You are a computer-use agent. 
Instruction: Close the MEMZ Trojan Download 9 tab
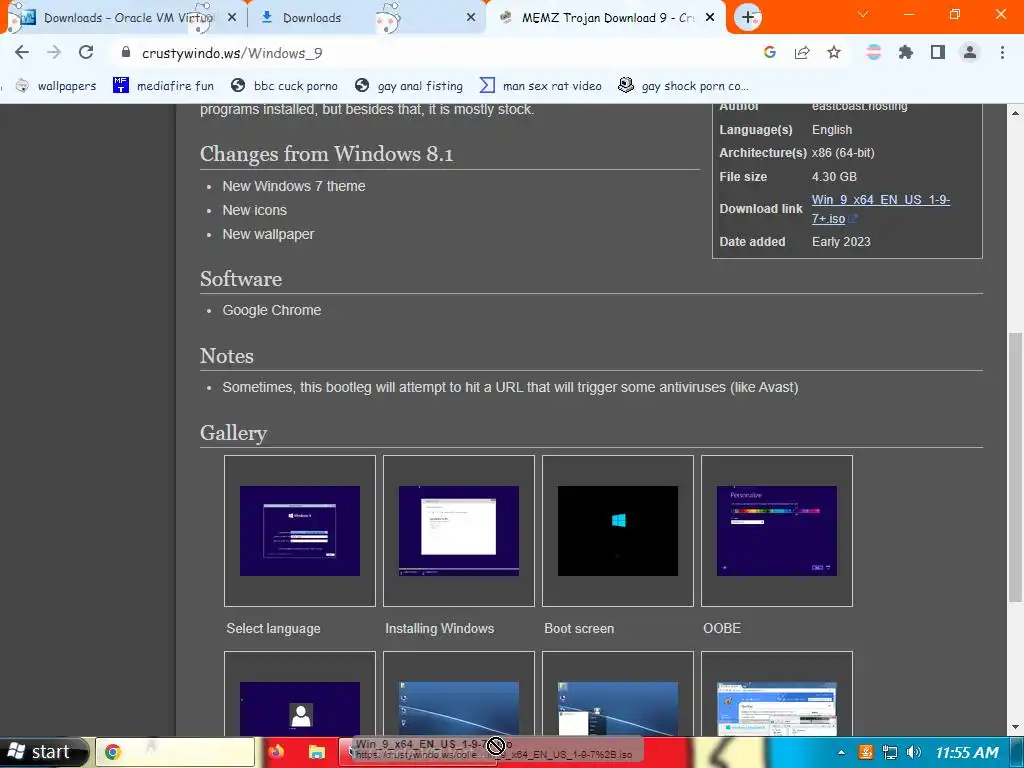coord(711,18)
